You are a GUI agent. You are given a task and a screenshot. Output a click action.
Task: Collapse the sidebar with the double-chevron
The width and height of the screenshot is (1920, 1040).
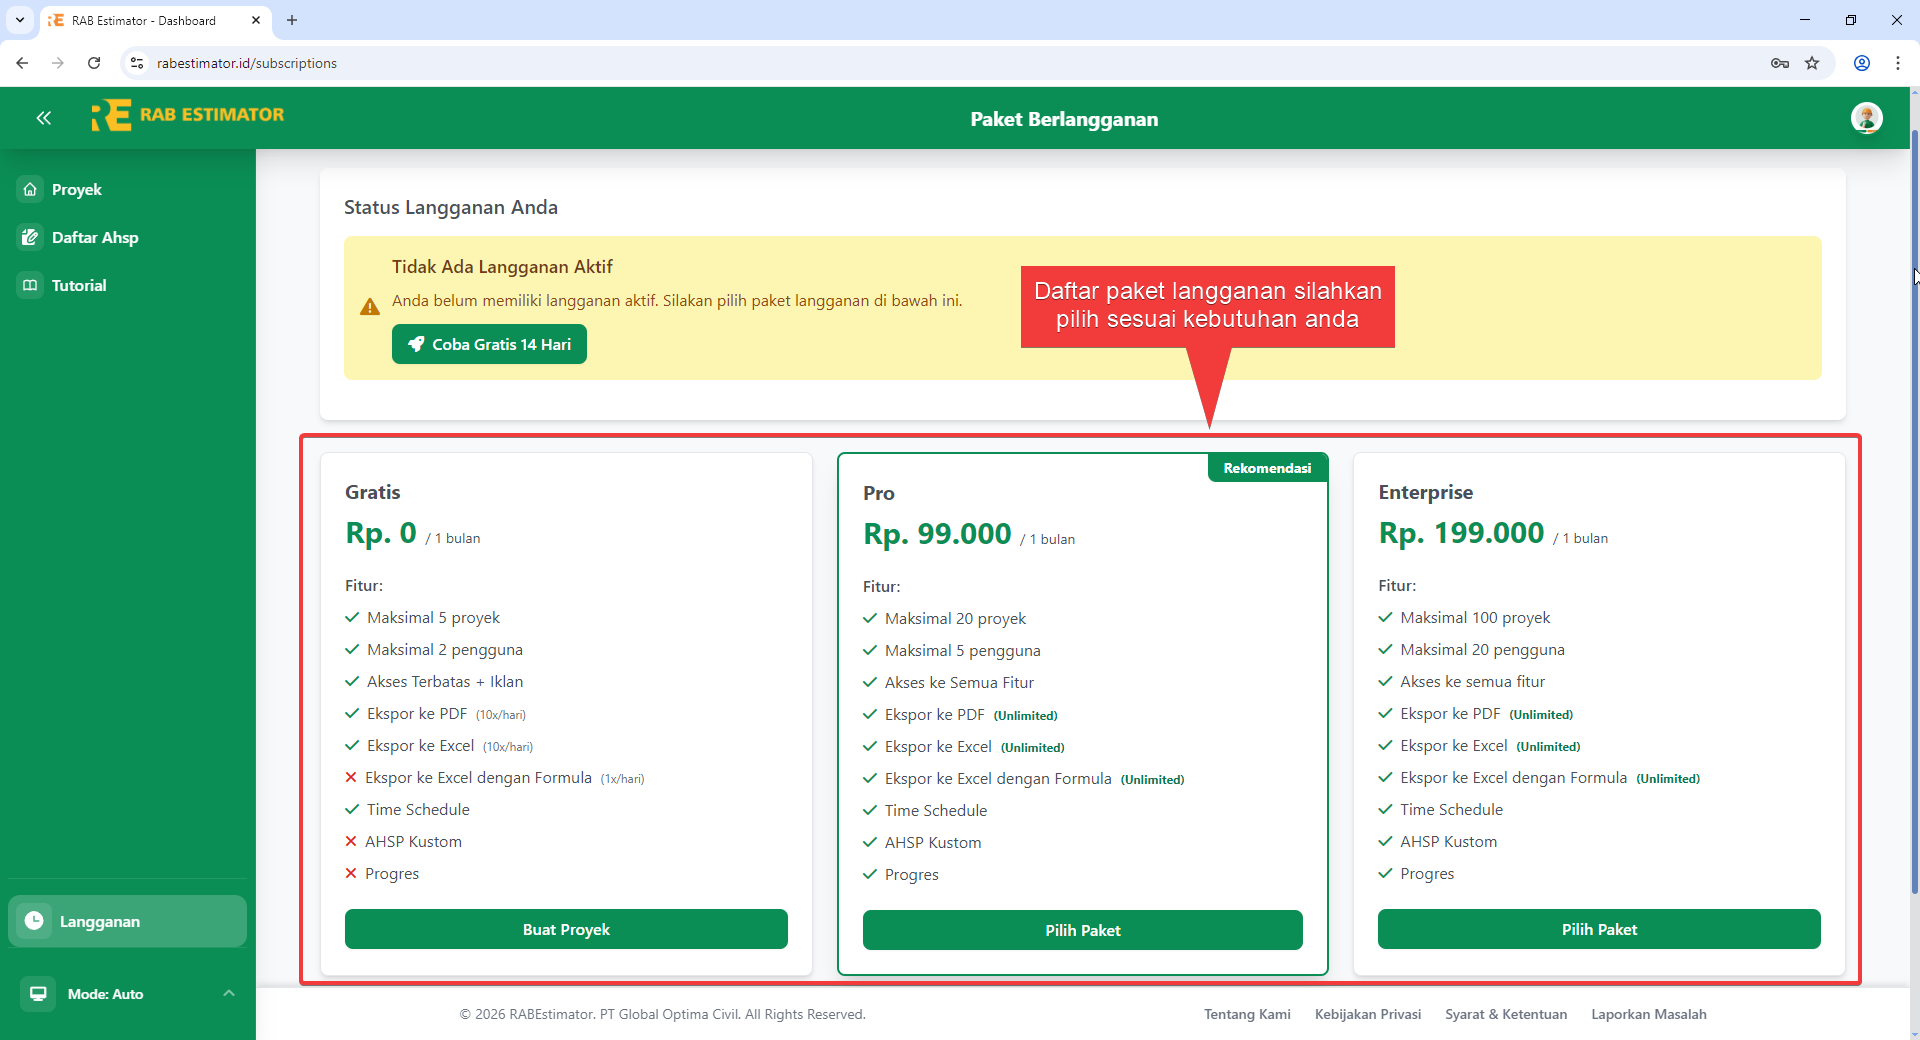(x=44, y=118)
